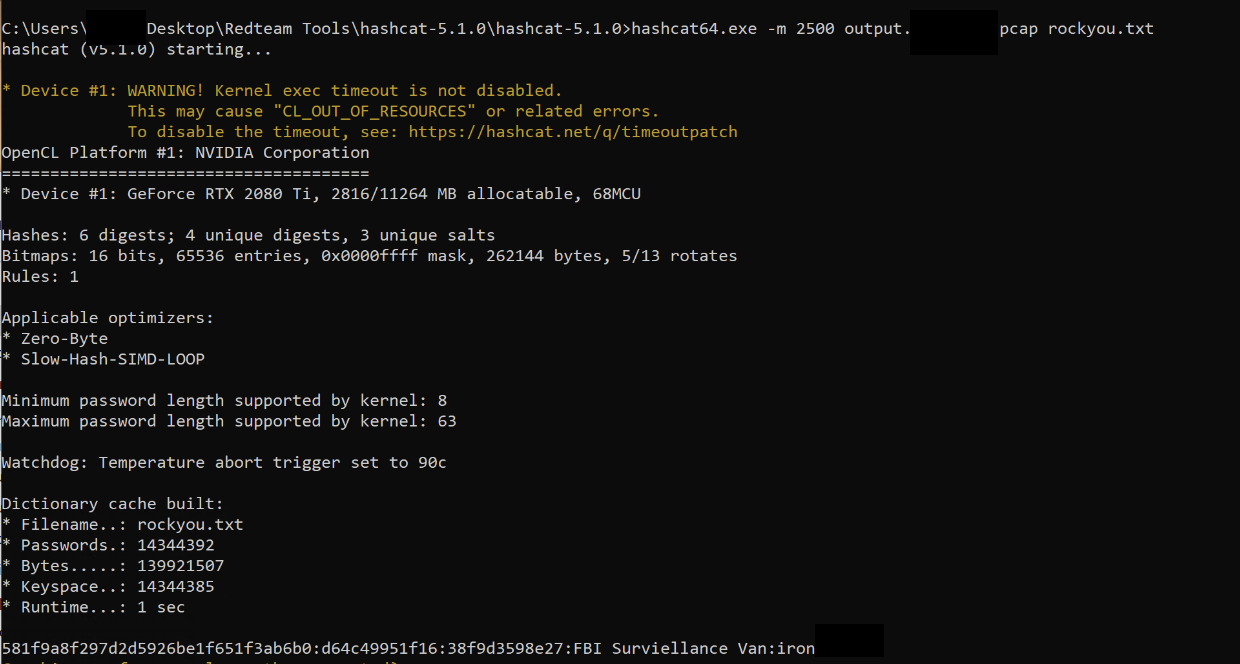The height and width of the screenshot is (664, 1240).
Task: Click the Device #1 WARNING message
Action: click(x=282, y=91)
